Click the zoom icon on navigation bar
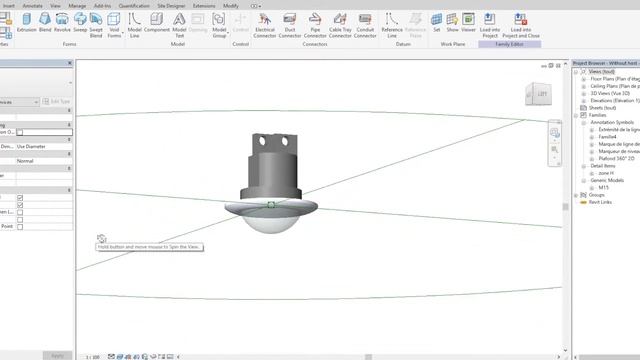This screenshot has height=360, width=640. (554, 150)
